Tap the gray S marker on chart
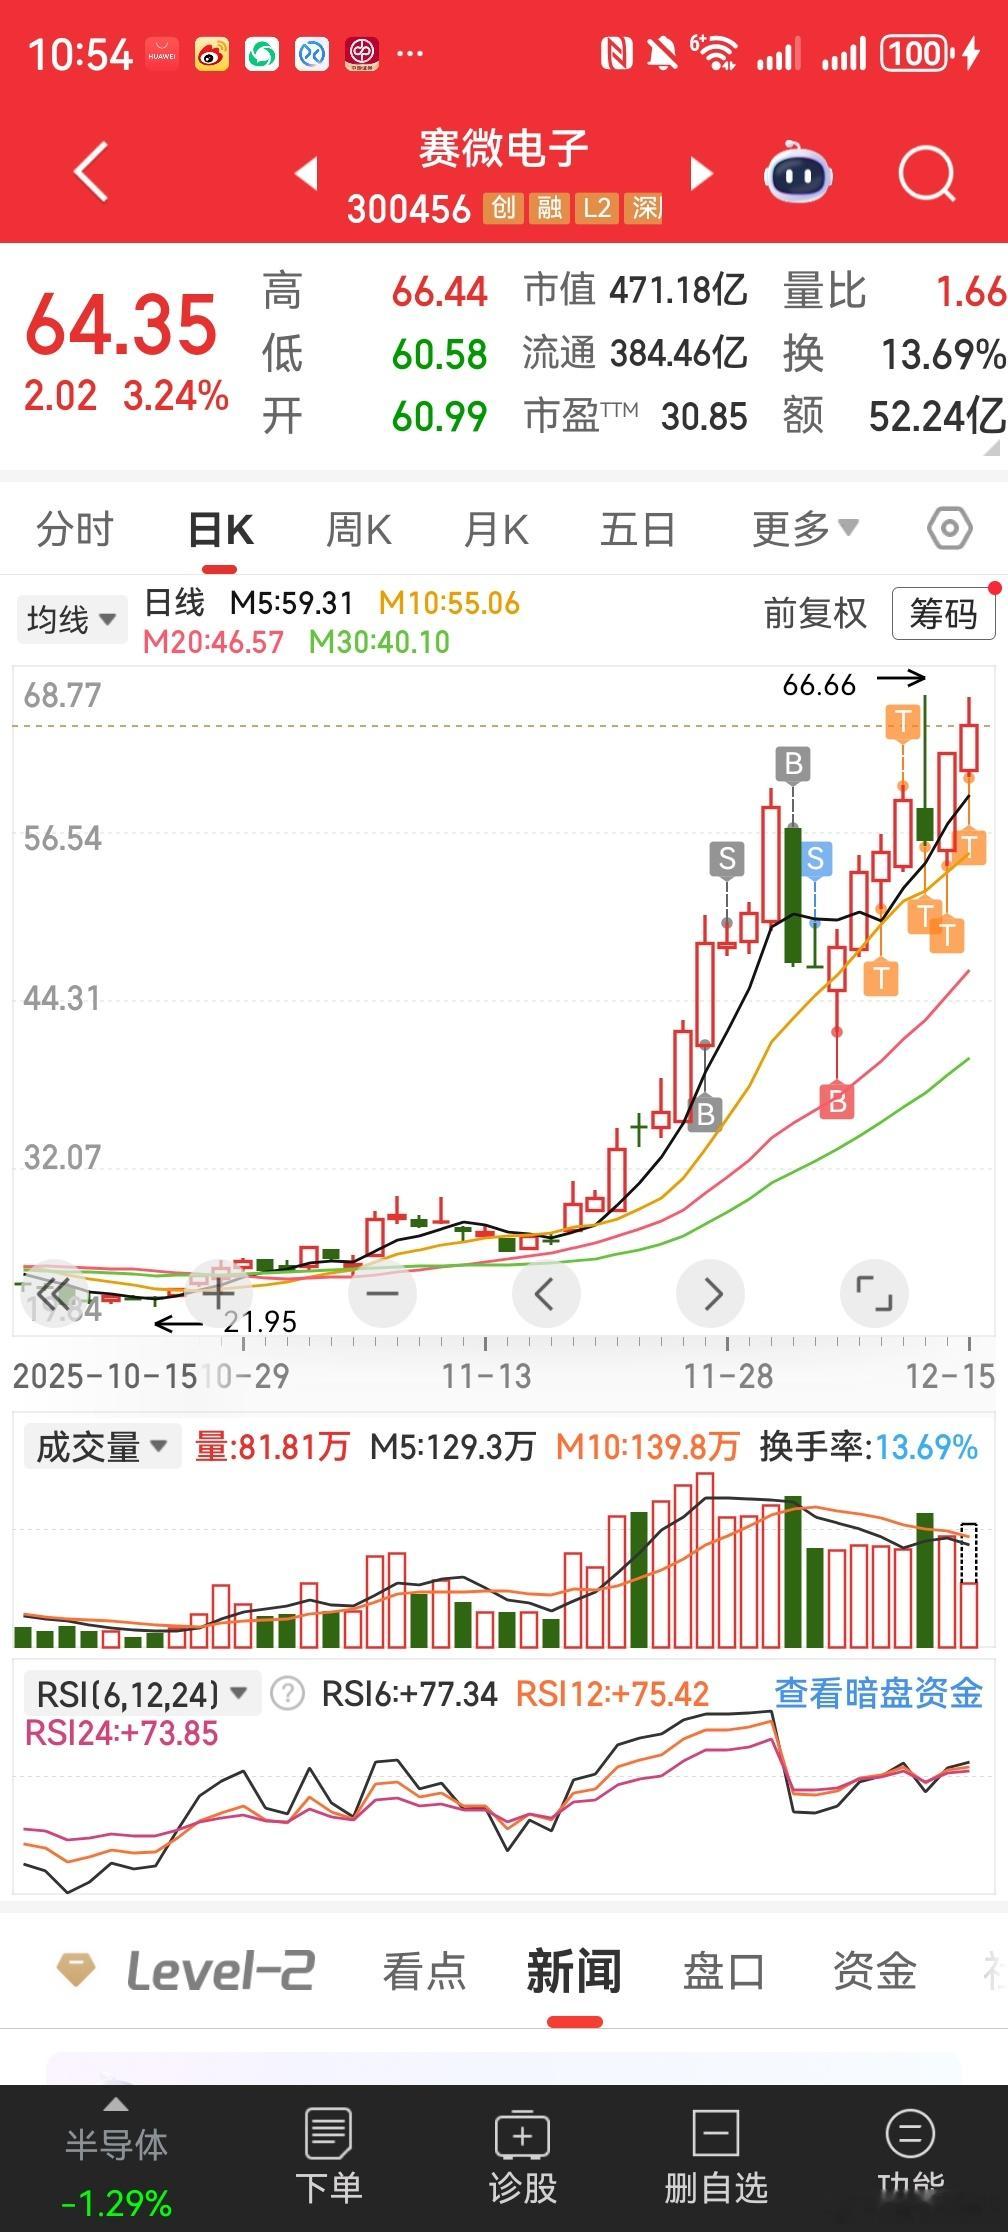The width and height of the screenshot is (1008, 2232). [x=727, y=859]
